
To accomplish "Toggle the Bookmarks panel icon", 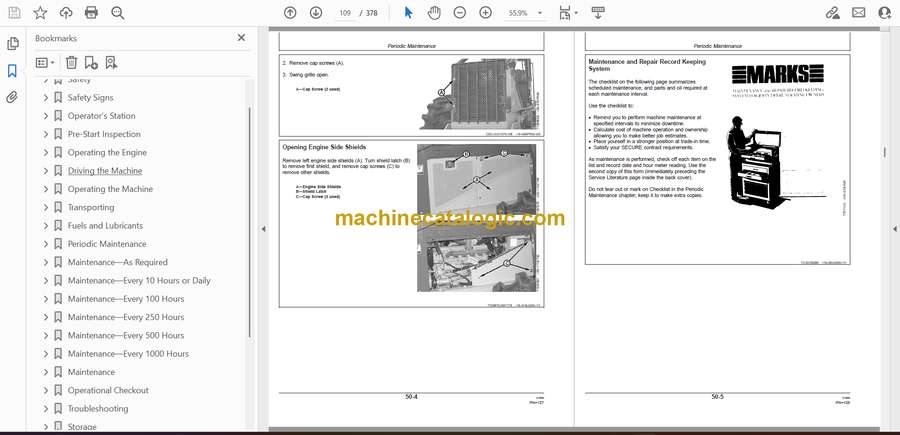I will (12, 71).
